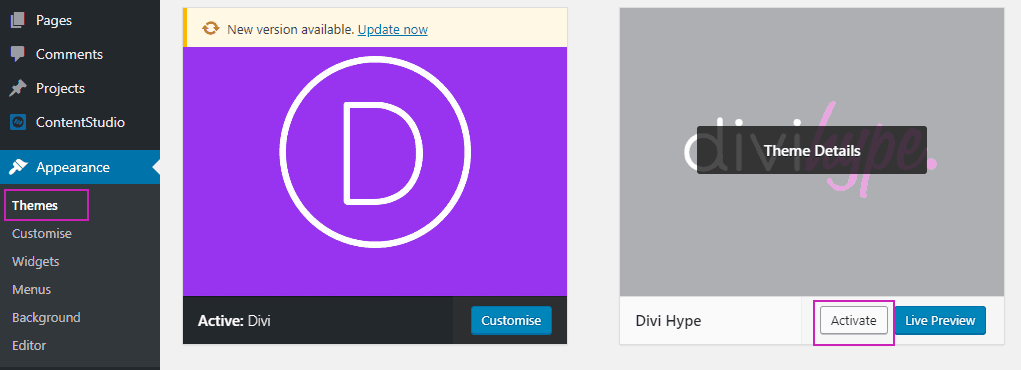The height and width of the screenshot is (370, 1021).
Task: Open Background submenu item
Action: (x=46, y=317)
